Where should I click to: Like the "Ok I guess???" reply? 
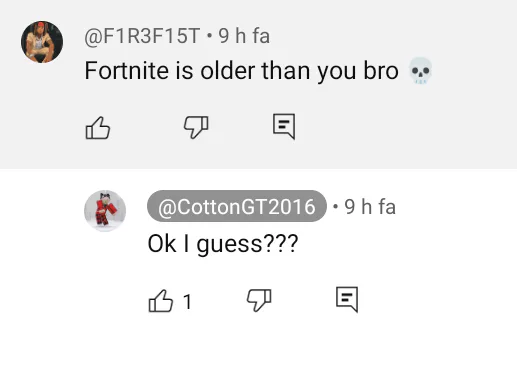161,300
